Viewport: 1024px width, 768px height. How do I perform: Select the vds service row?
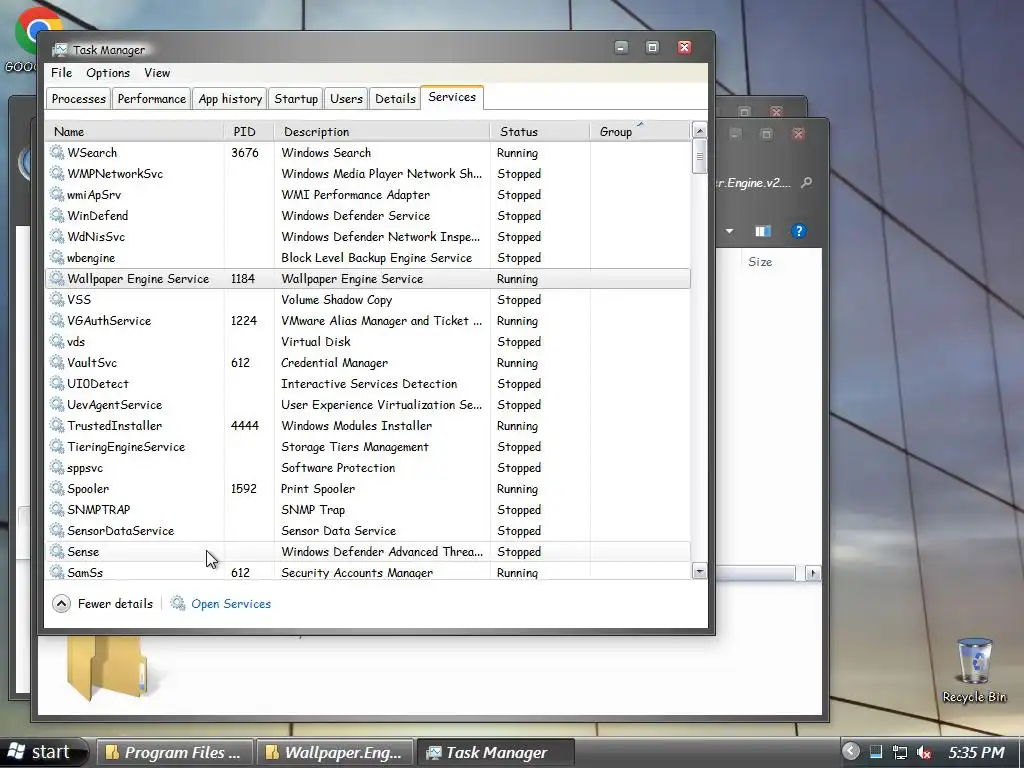(368, 342)
